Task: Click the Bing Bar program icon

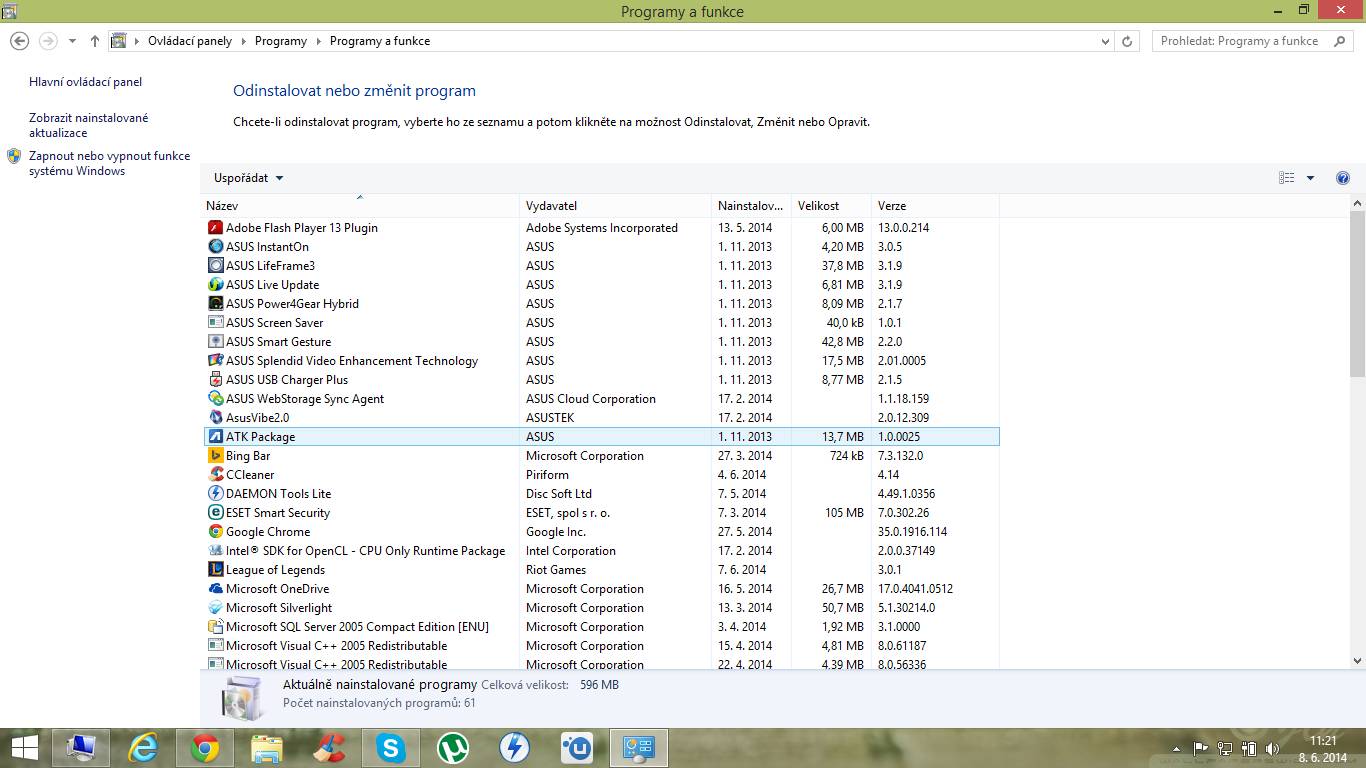Action: 215,456
